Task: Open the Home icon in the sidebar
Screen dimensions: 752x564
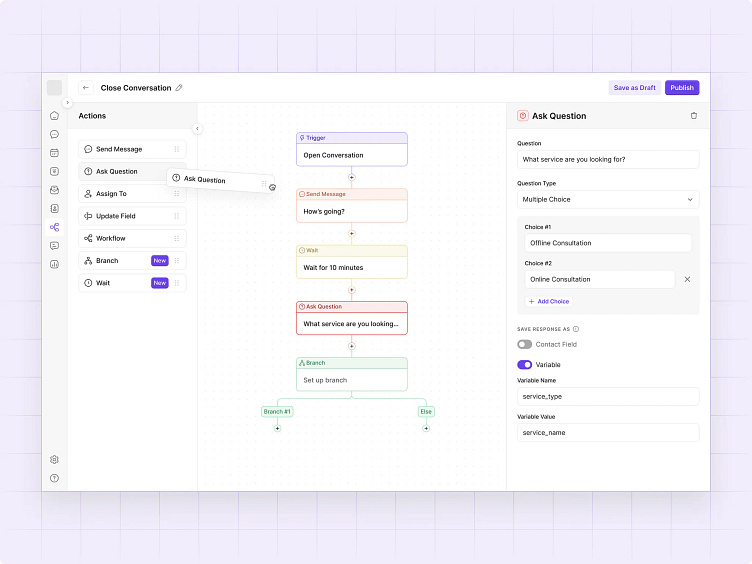Action: click(54, 116)
